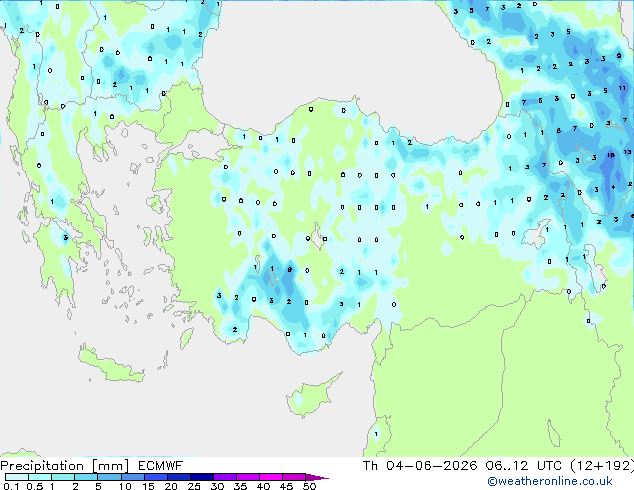The width and height of the screenshot is (634, 490).
Task: Click the island of Crete on map
Action: point(110,364)
